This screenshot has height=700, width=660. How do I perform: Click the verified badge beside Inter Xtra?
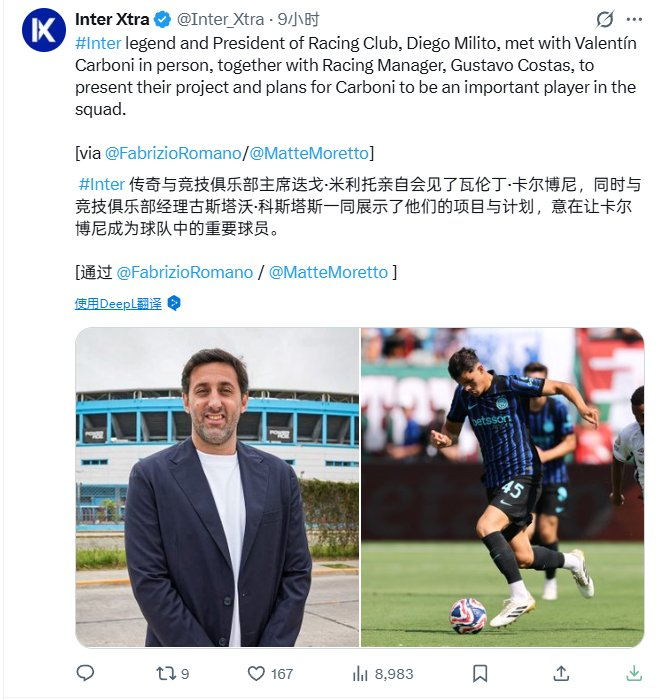click(163, 20)
